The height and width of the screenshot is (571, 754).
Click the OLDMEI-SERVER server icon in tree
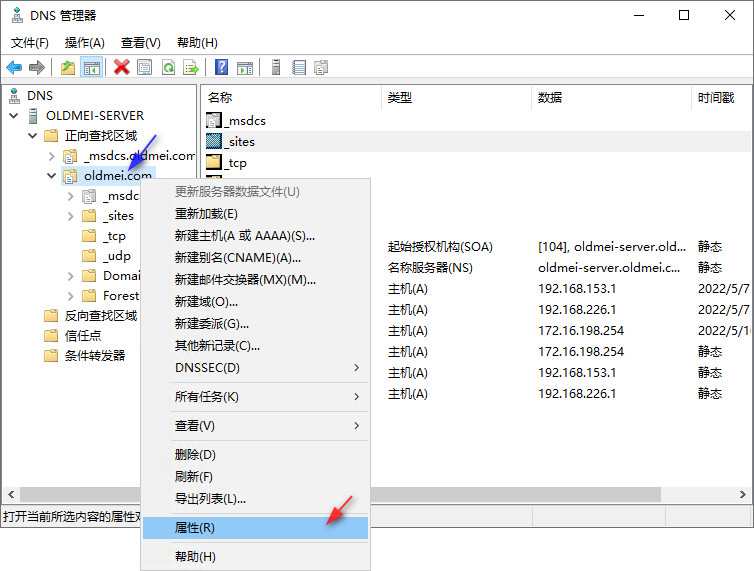pos(33,116)
